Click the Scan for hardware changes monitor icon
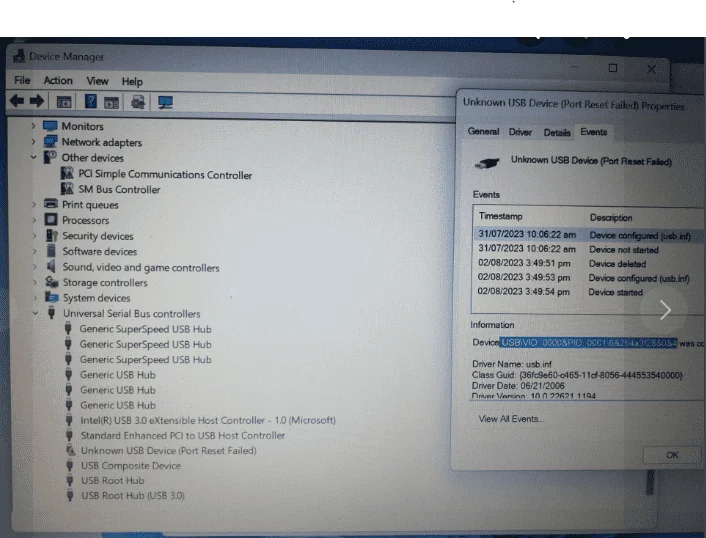 pos(165,103)
